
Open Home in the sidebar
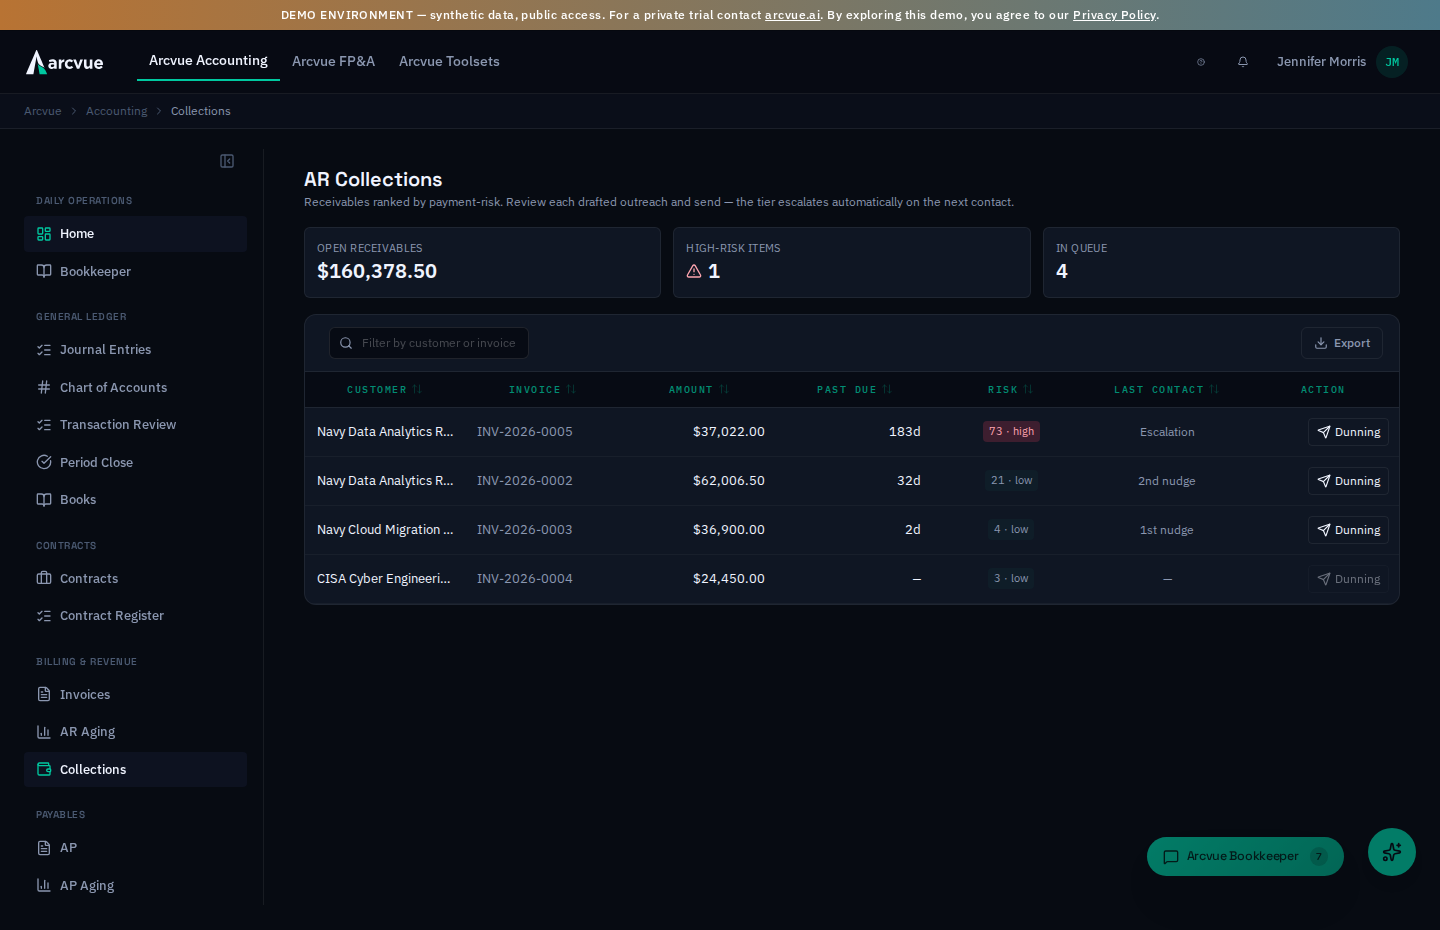click(x=135, y=234)
